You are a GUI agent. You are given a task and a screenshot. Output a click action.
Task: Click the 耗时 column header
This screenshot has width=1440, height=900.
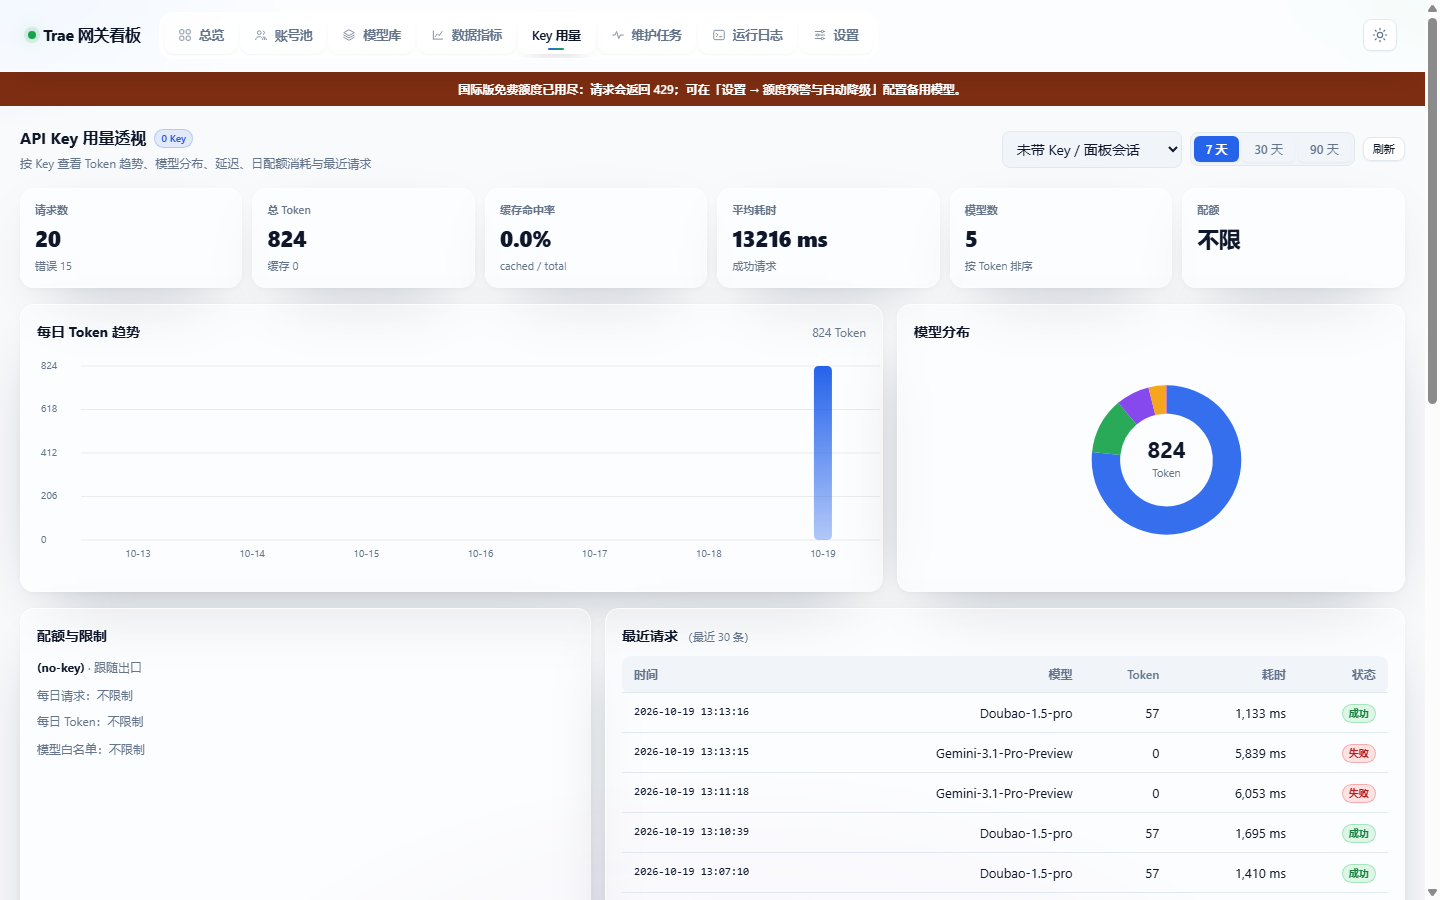[x=1273, y=675]
